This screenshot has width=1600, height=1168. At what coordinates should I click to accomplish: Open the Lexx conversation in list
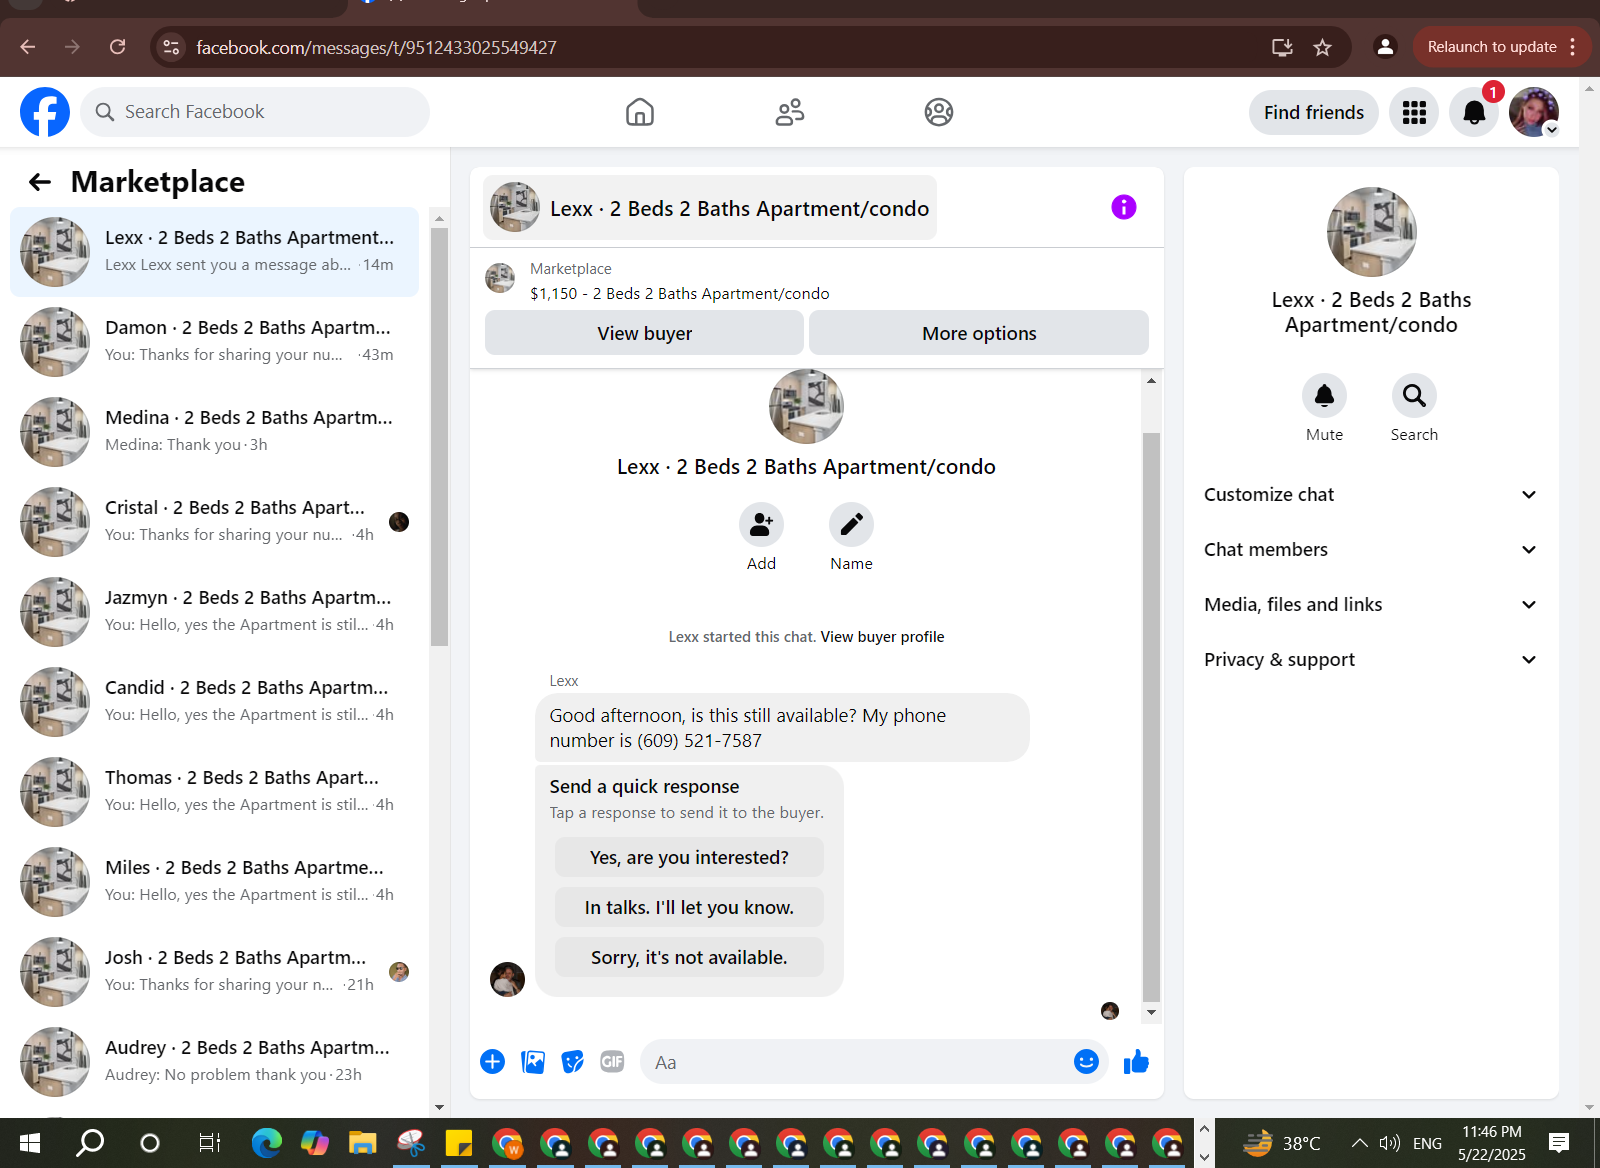214,252
